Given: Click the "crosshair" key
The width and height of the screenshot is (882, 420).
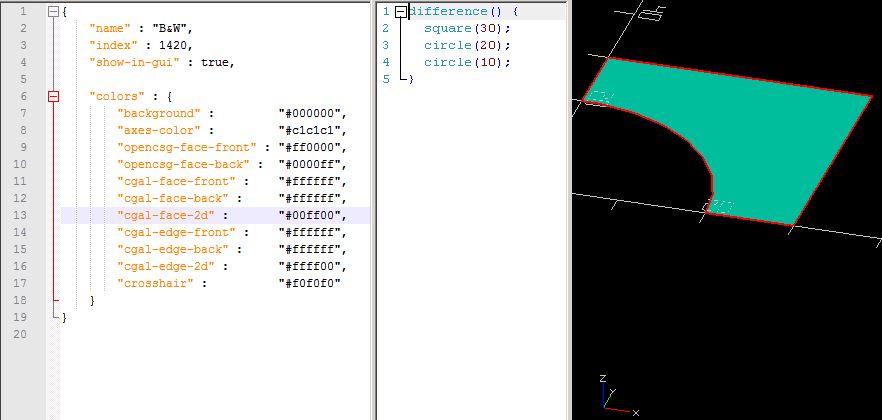Looking at the screenshot, I should [155, 283].
